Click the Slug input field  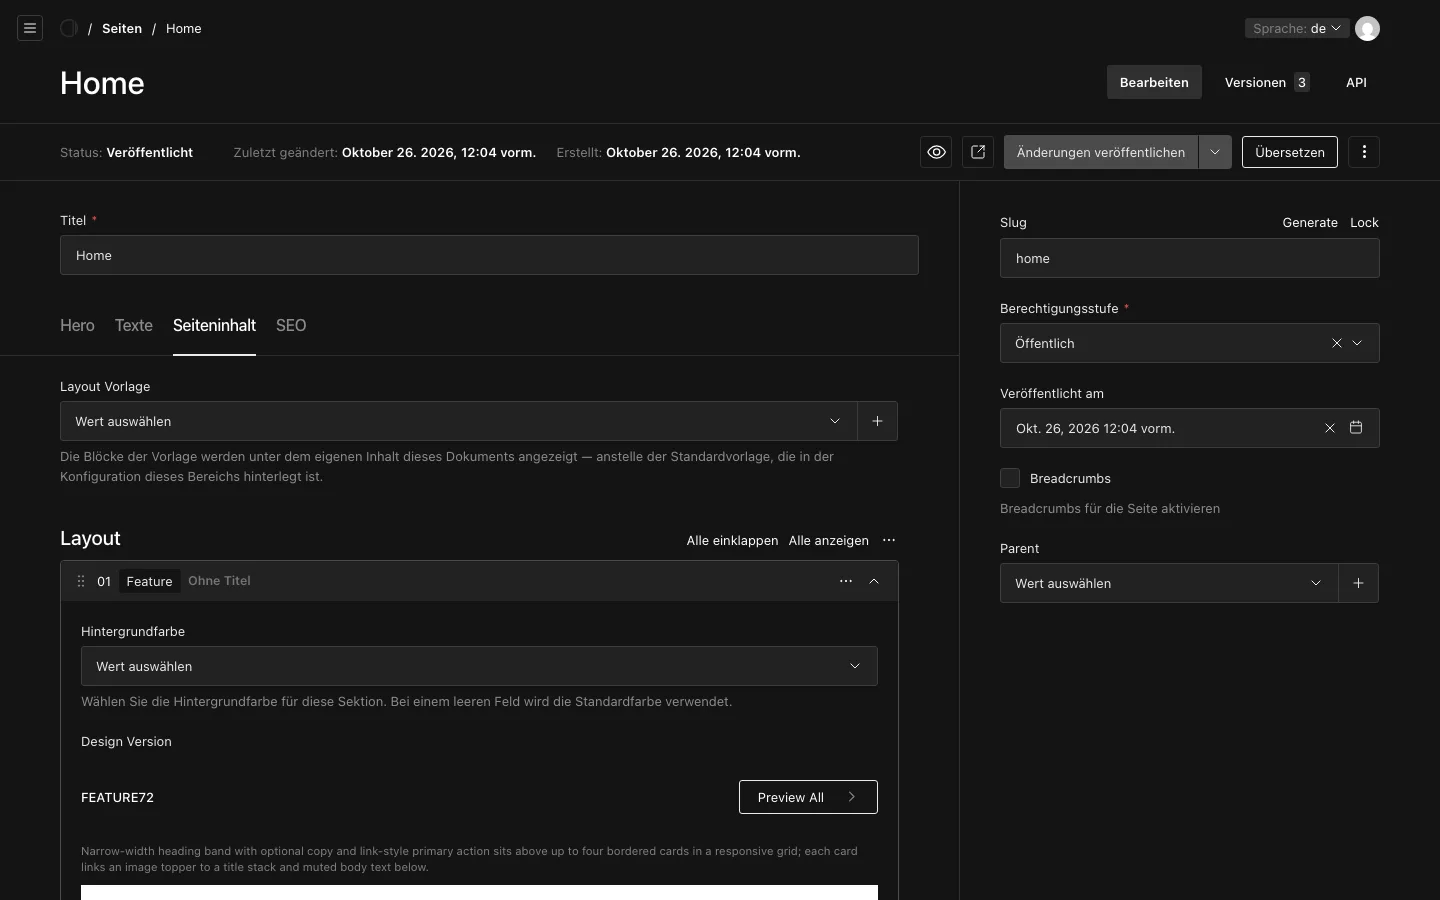tap(1190, 258)
